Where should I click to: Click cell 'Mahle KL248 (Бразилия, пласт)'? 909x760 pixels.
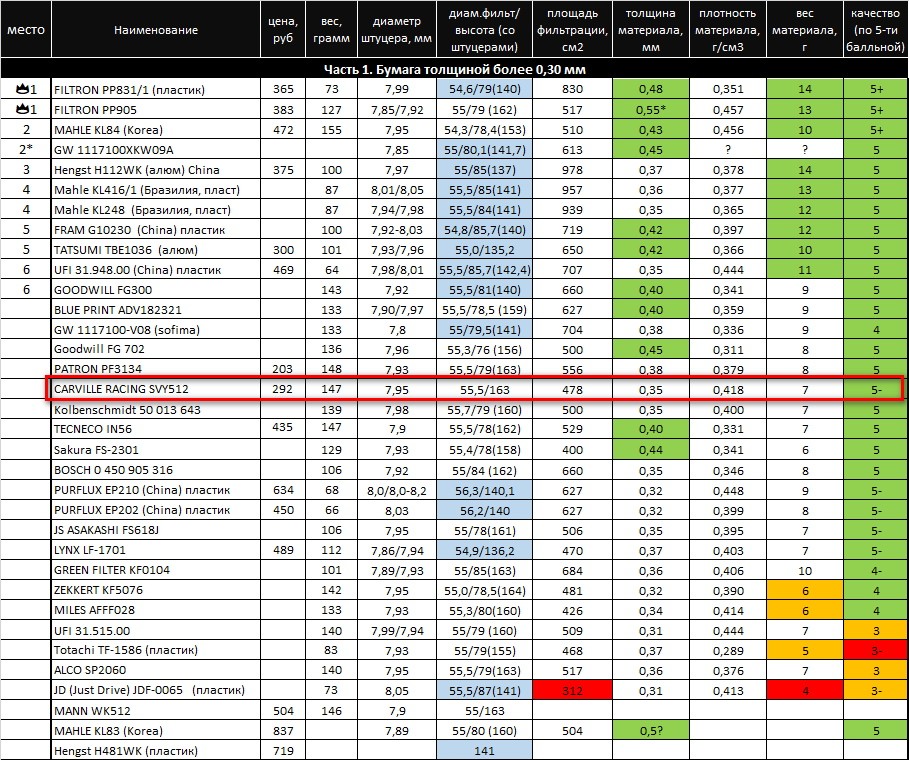[x=156, y=210]
